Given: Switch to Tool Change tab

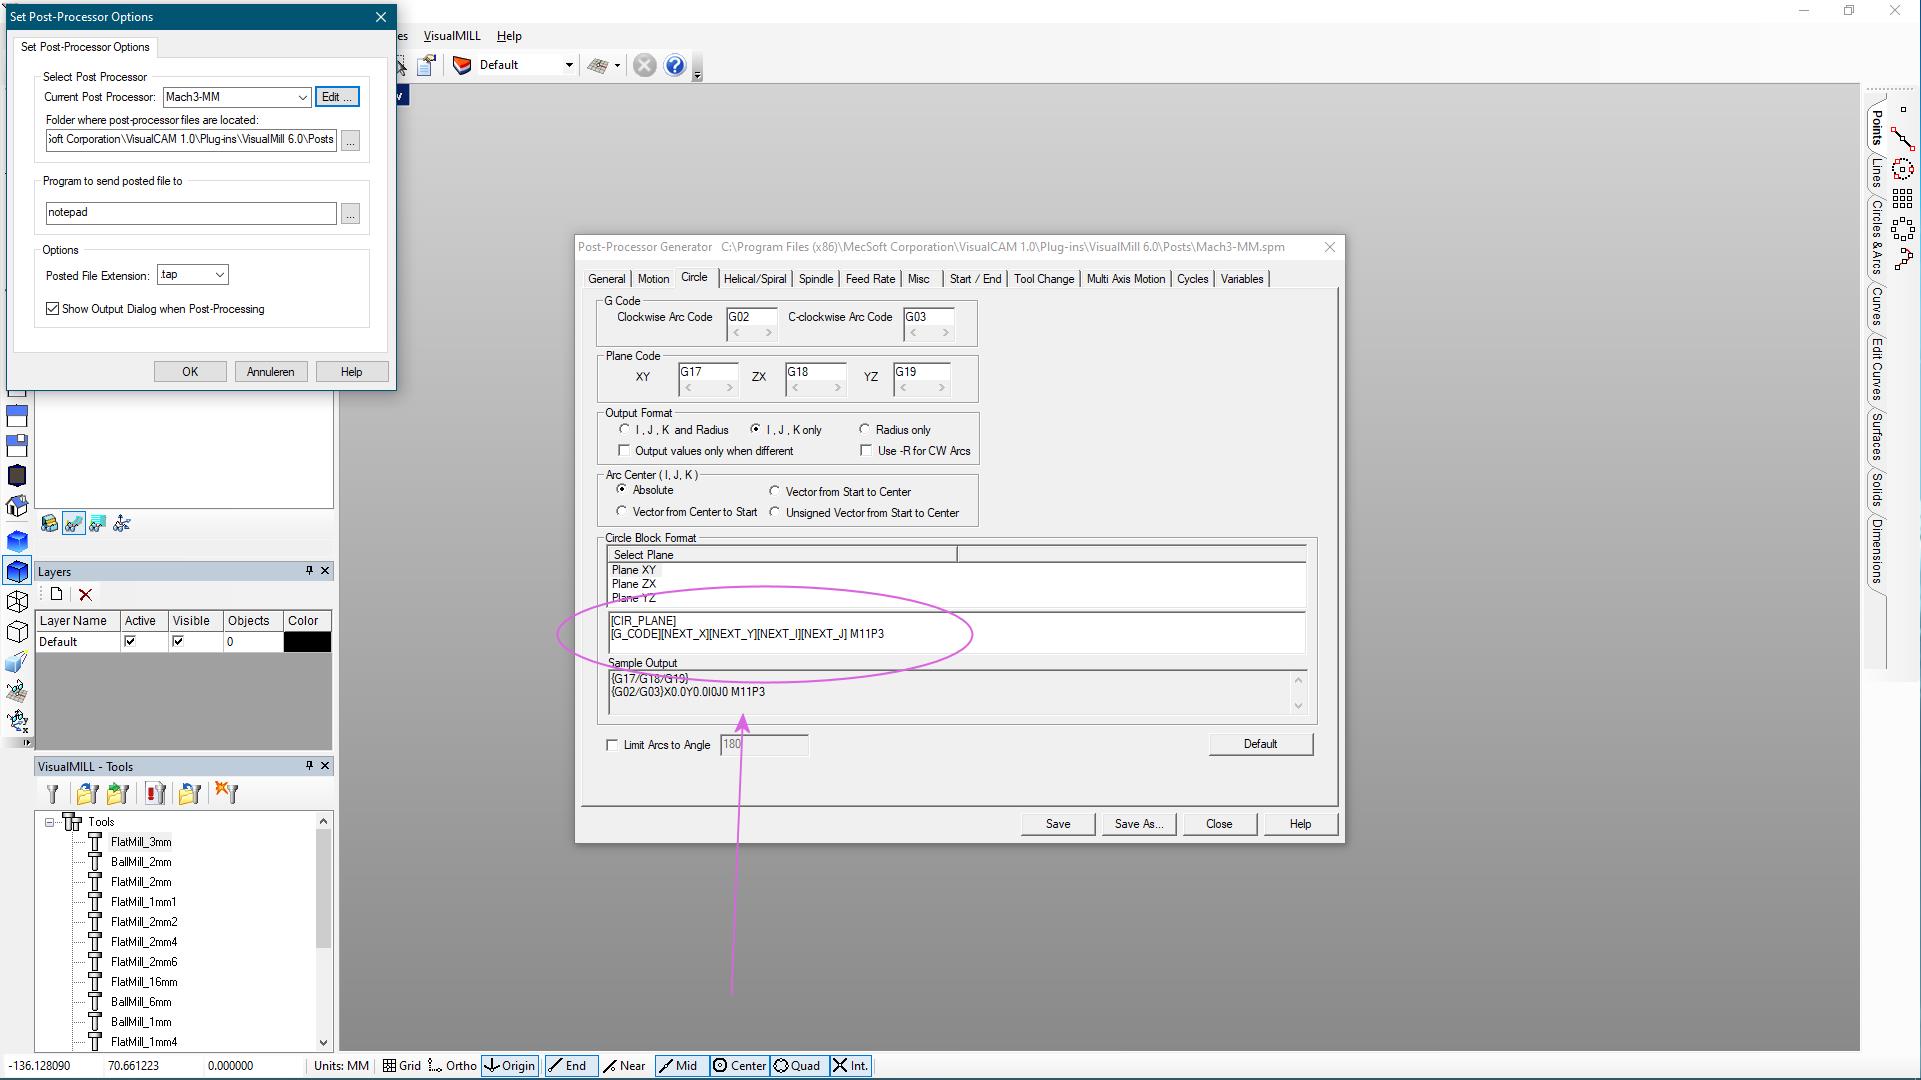Looking at the screenshot, I should coord(1044,279).
